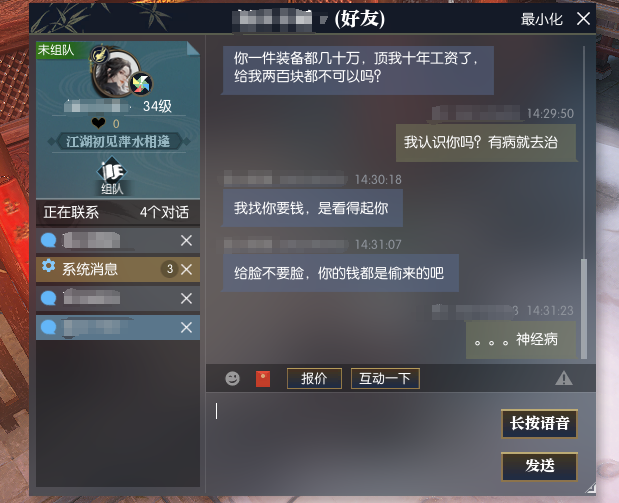Open the emoji smiley picker

(x=232, y=379)
